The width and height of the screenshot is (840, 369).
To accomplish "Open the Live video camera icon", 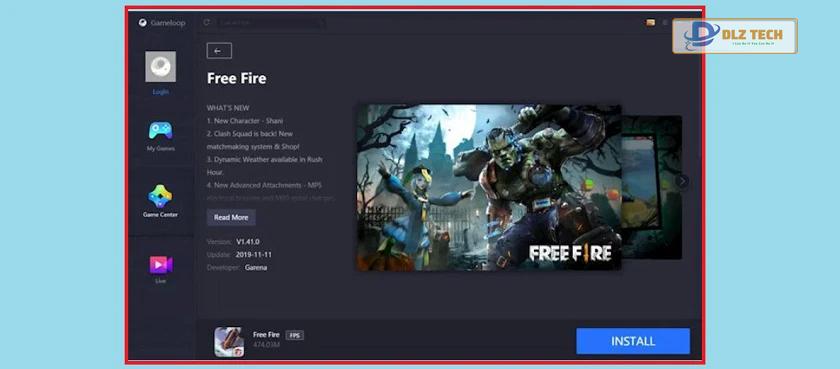I will (x=161, y=265).
